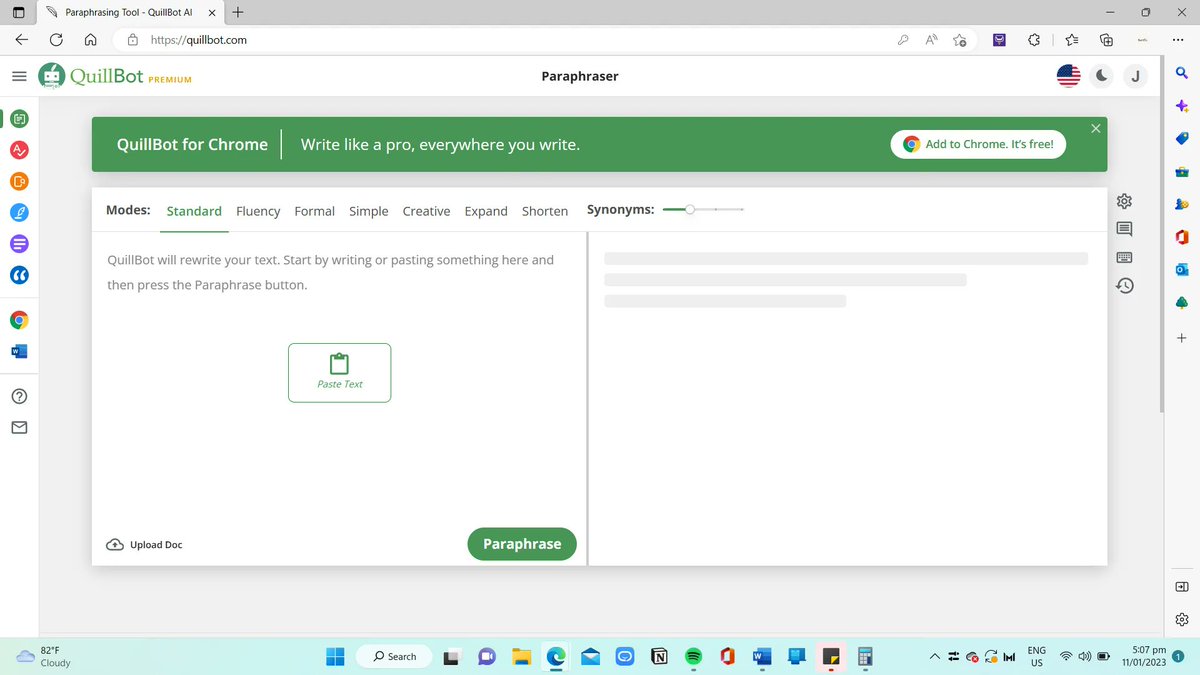Select the Creative mode tab

(x=426, y=211)
